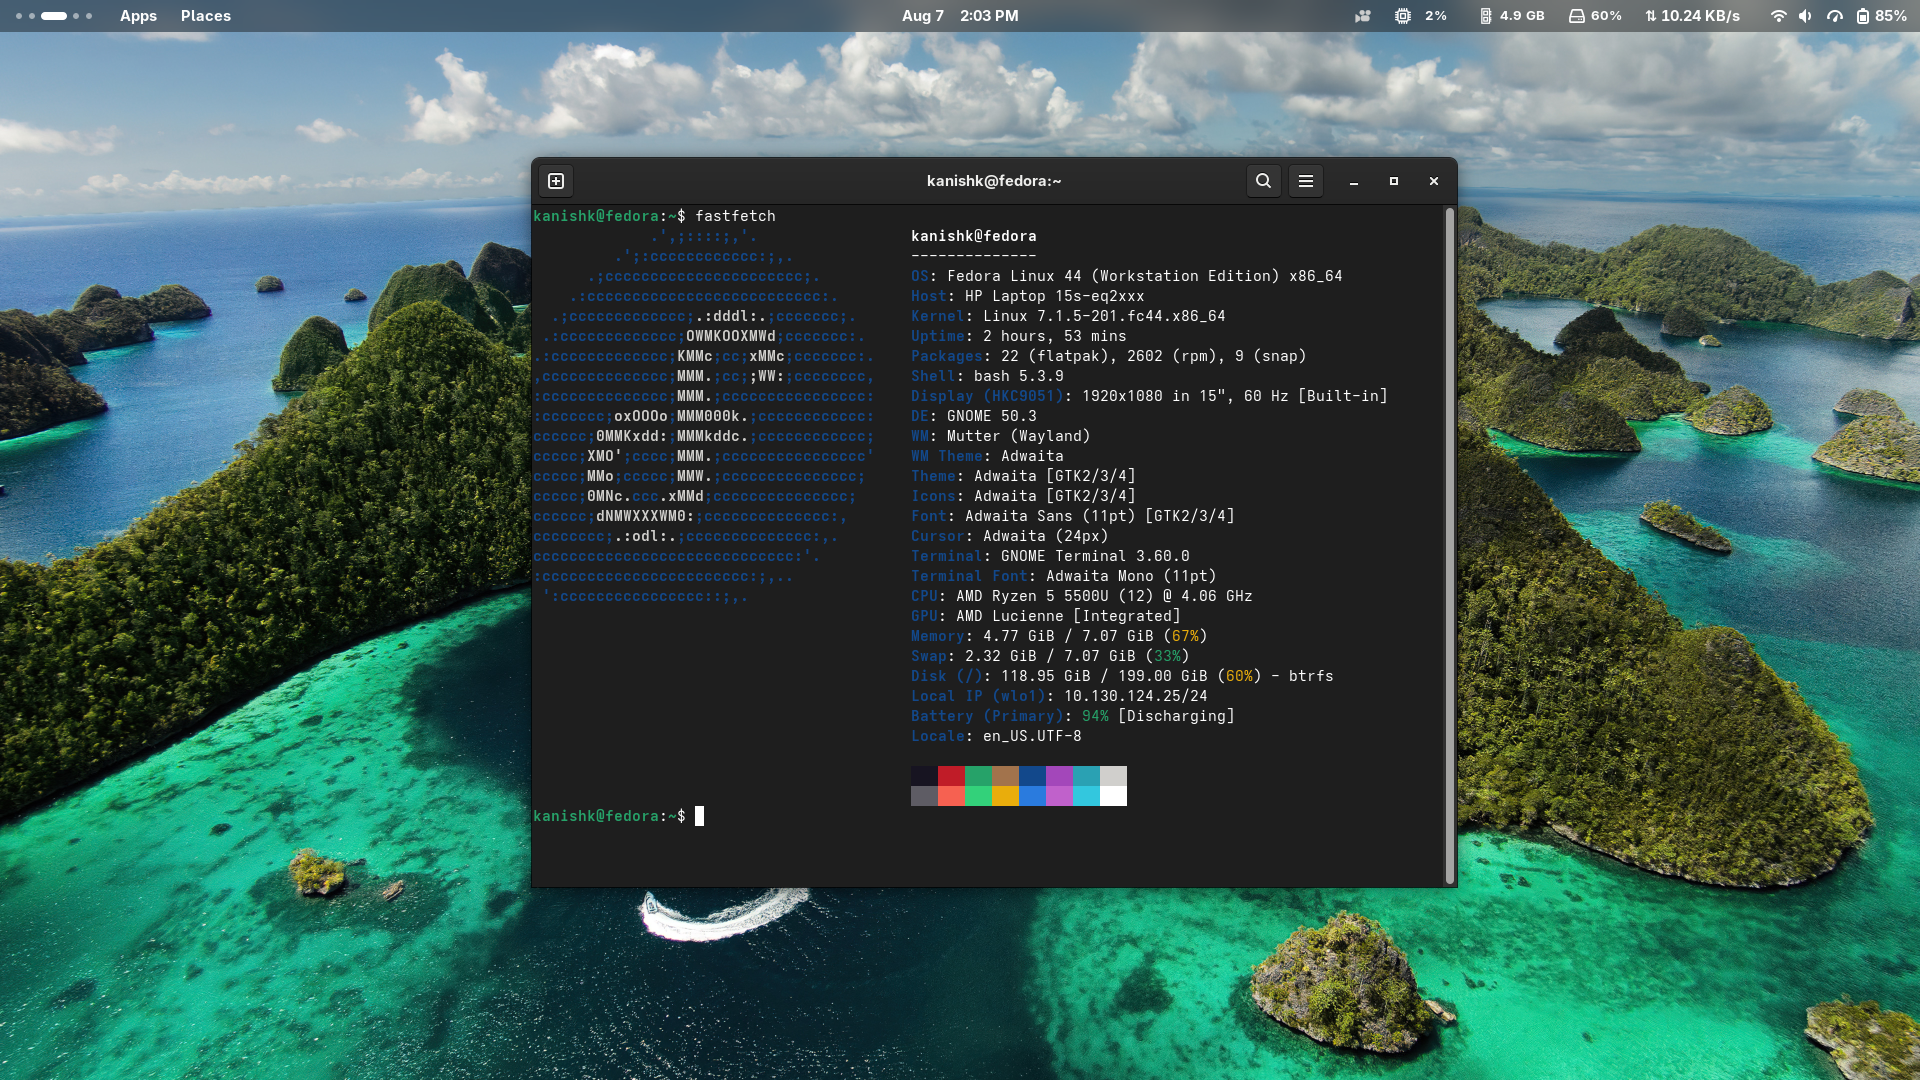Click at the terminal cursor on the empty prompt

700,816
